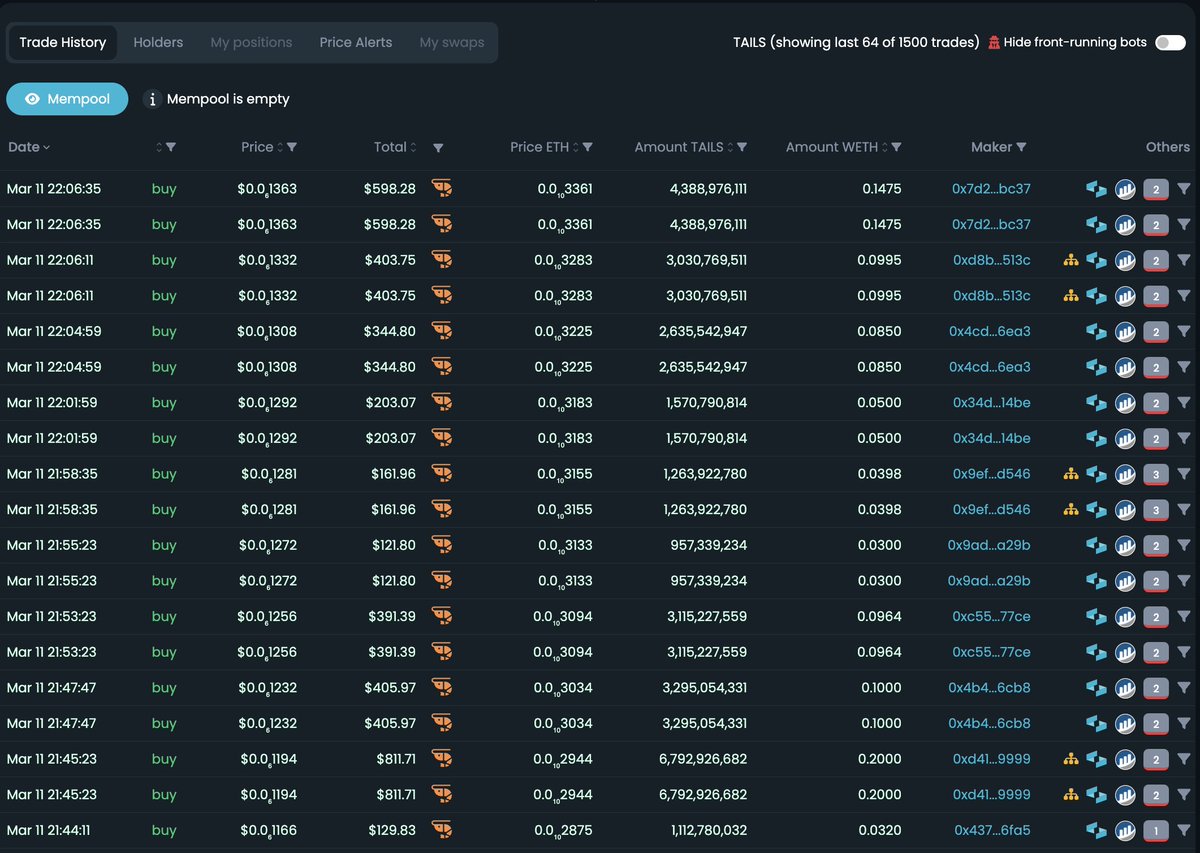Click the yellow hierarchy icon in the lower 0xd8b...513c row

coord(1071,296)
